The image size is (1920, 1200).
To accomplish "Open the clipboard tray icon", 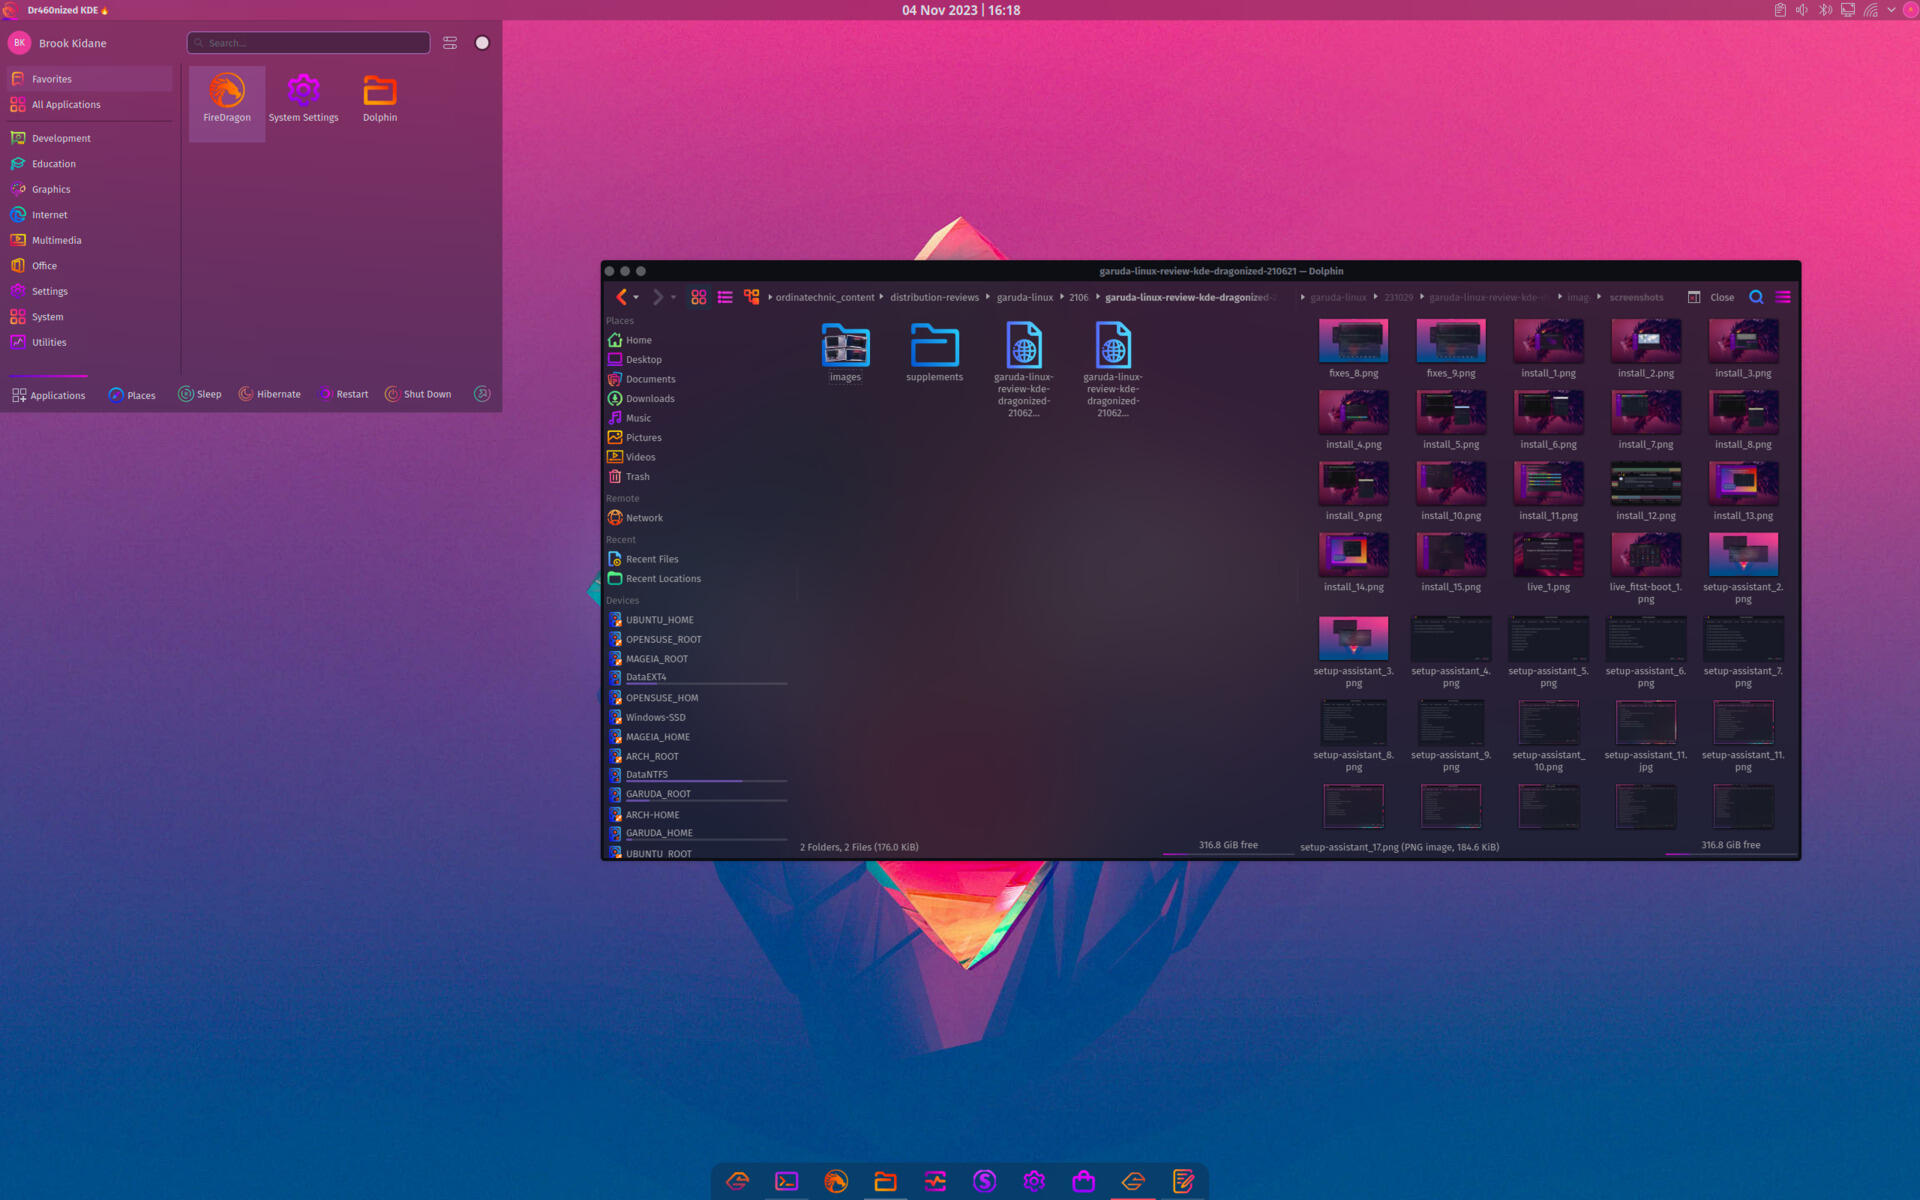I will (x=1780, y=10).
